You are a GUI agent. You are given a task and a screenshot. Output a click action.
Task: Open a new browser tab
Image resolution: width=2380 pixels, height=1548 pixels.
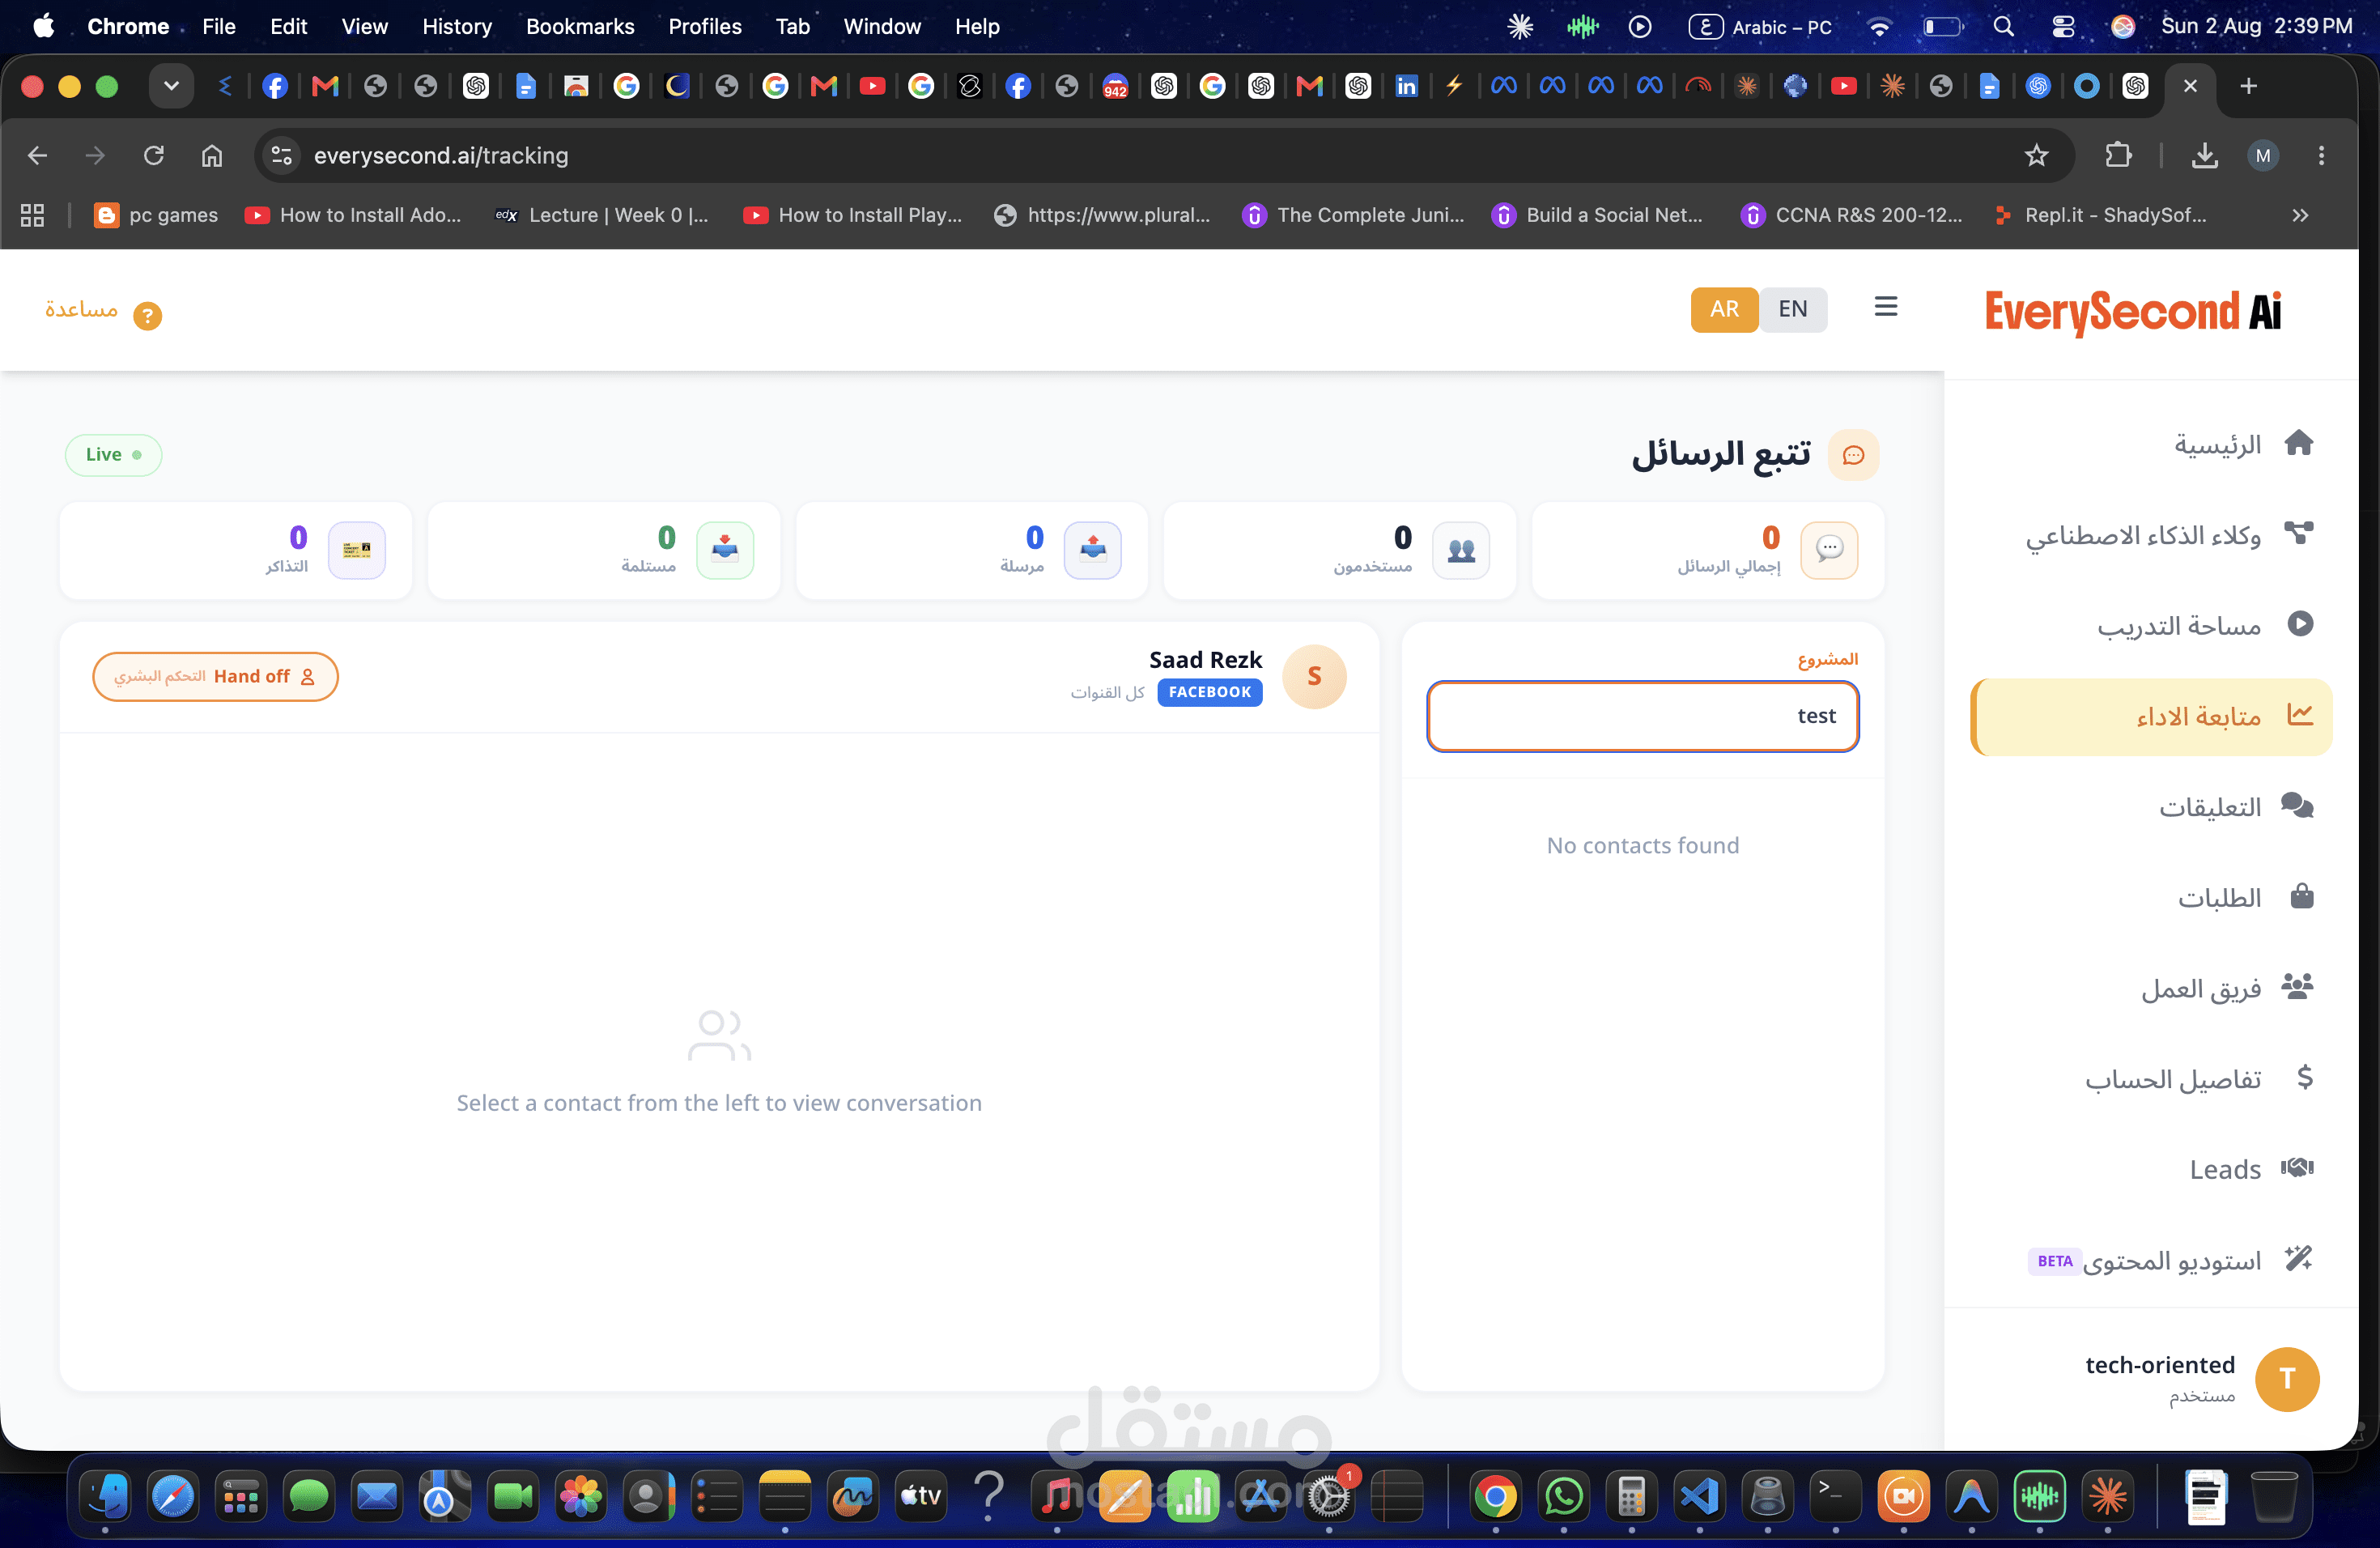(x=2248, y=86)
